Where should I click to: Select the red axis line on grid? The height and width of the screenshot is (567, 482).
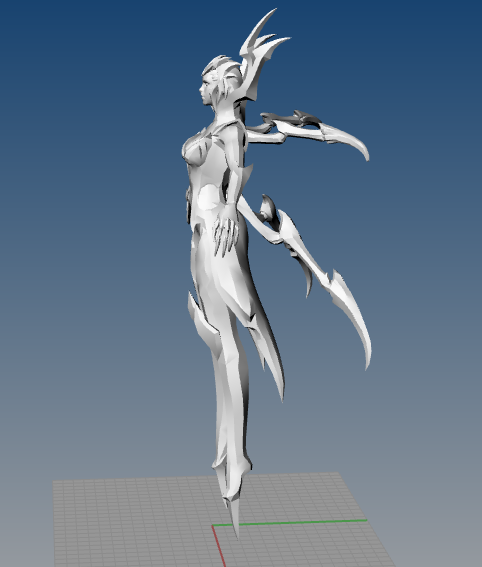pos(219,546)
